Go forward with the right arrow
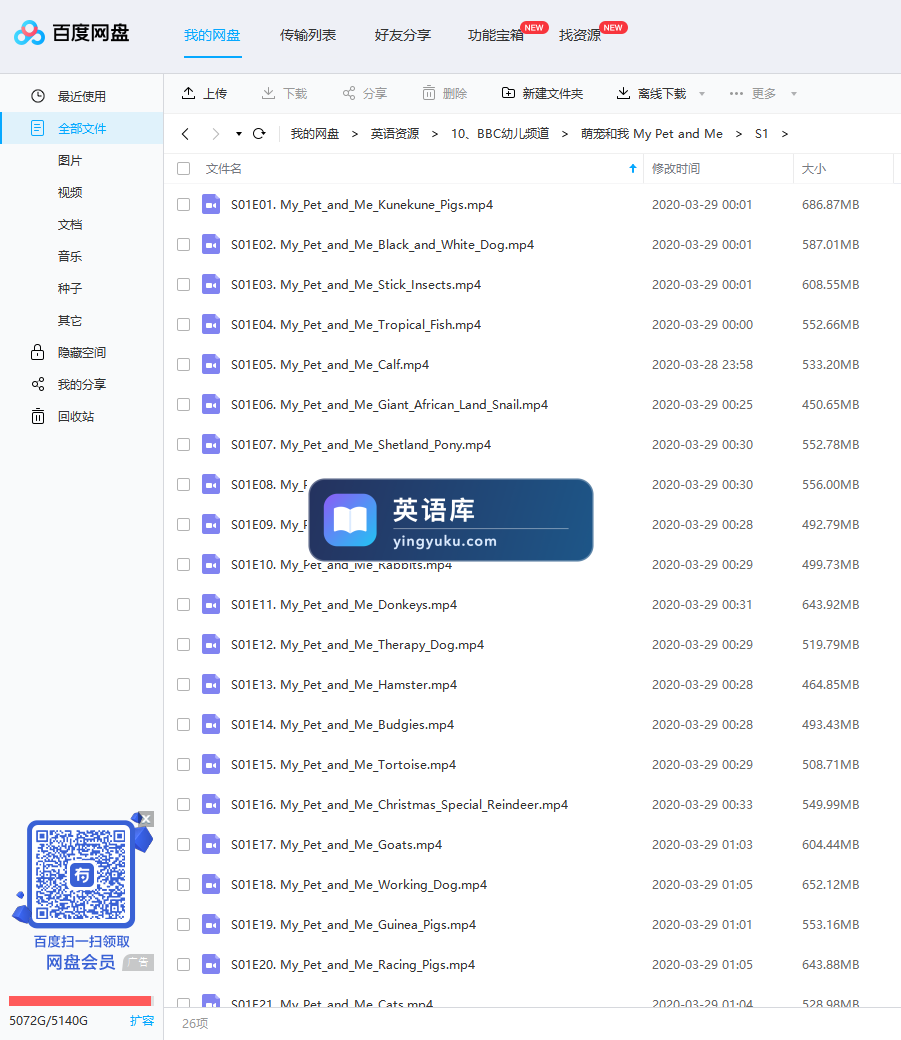The width and height of the screenshot is (901, 1040). click(215, 134)
